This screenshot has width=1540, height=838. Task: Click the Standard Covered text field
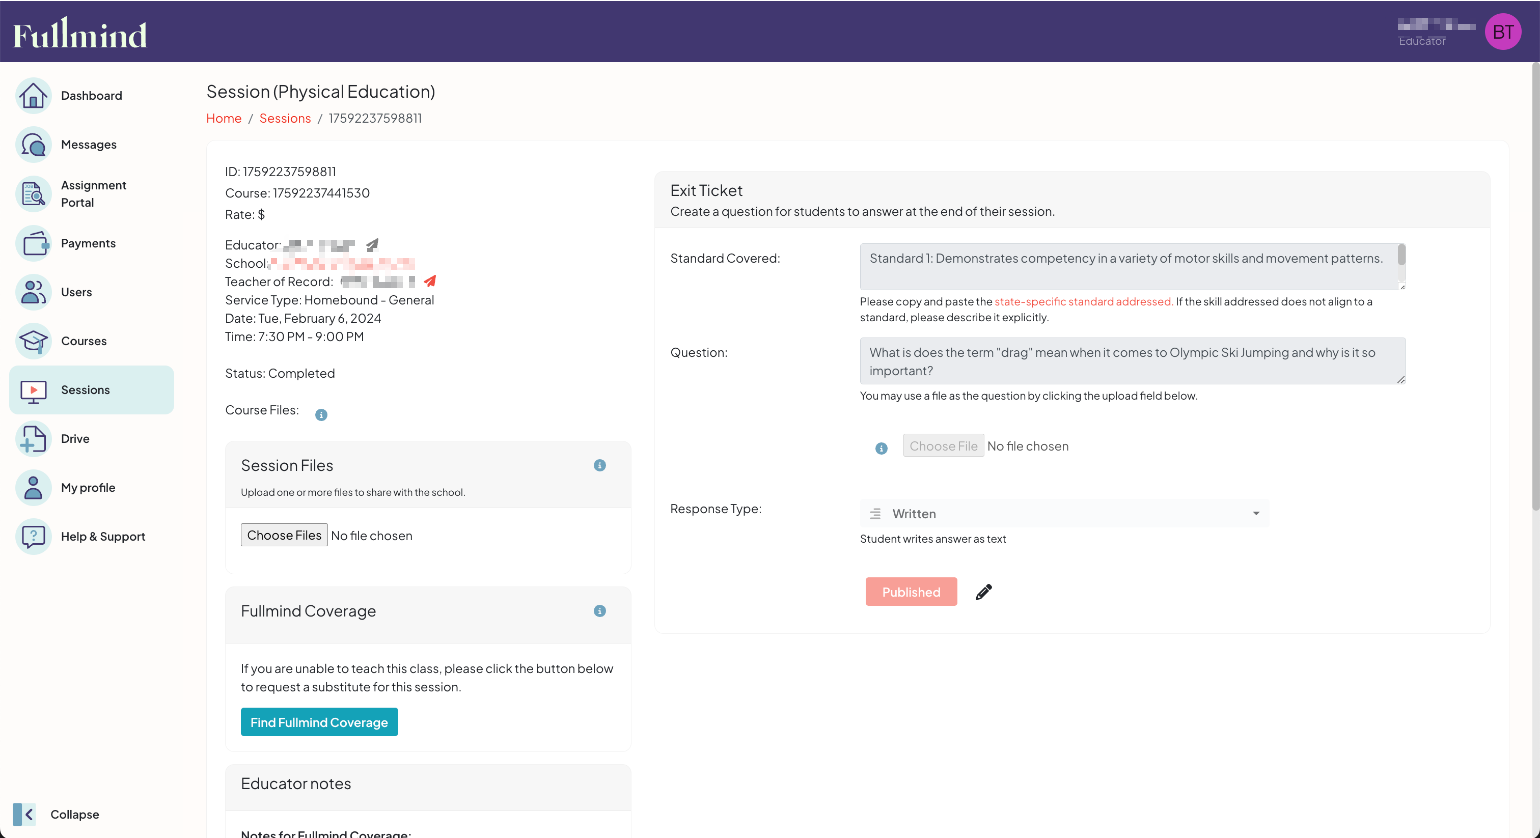click(1126, 266)
